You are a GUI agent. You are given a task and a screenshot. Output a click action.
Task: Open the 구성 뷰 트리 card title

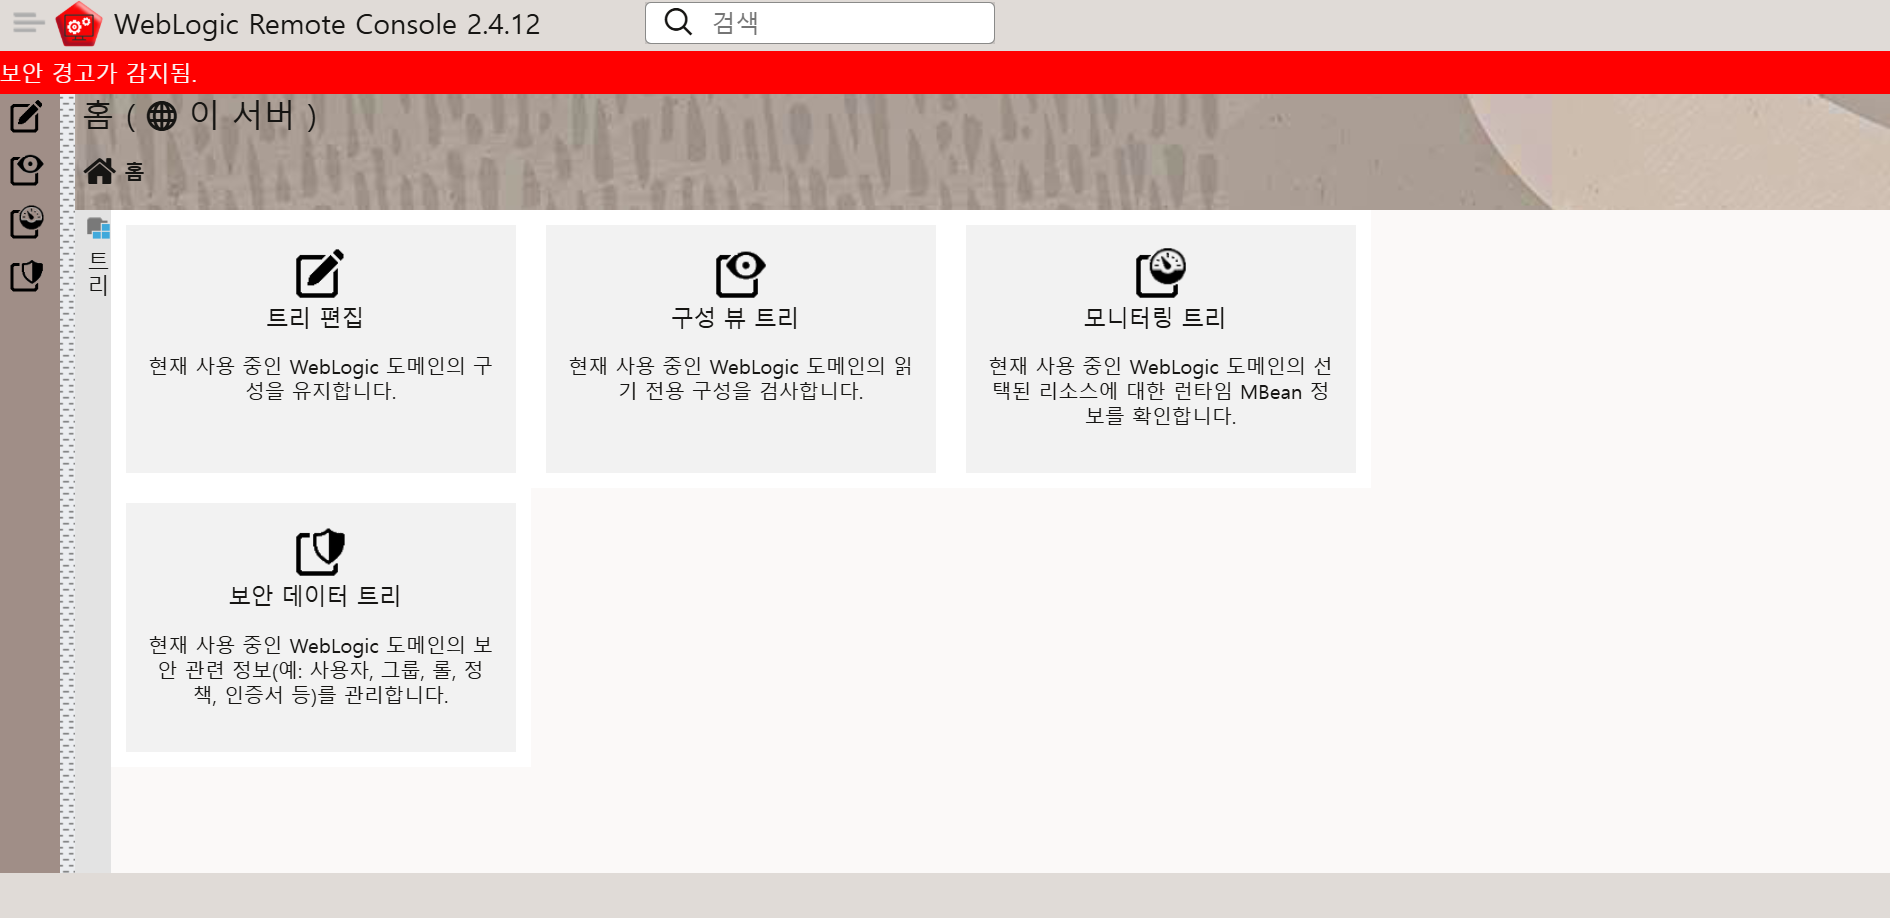(735, 318)
